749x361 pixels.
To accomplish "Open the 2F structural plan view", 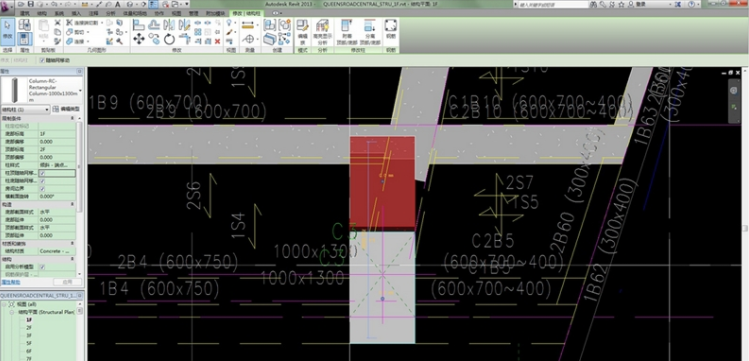I will point(29,328).
